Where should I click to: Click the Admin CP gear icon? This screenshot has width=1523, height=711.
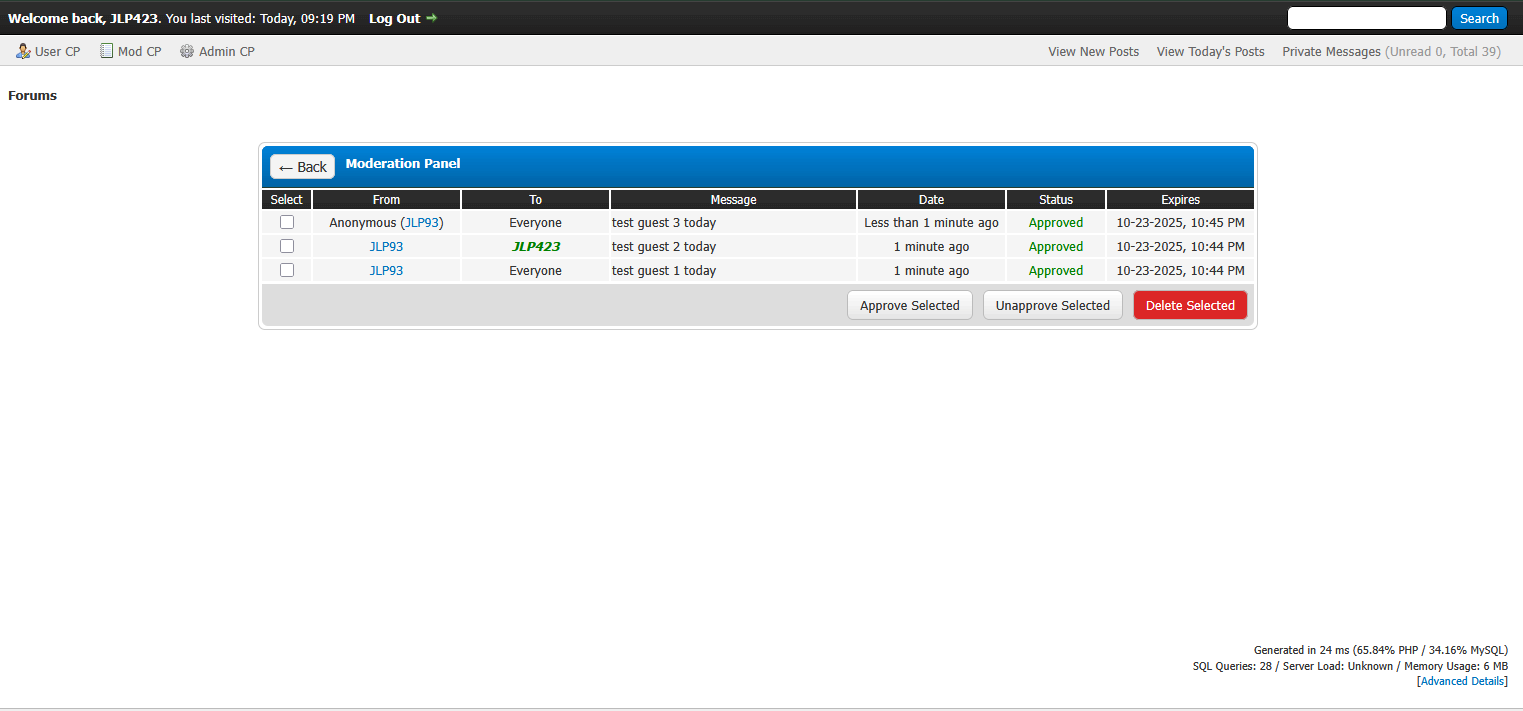(x=187, y=51)
